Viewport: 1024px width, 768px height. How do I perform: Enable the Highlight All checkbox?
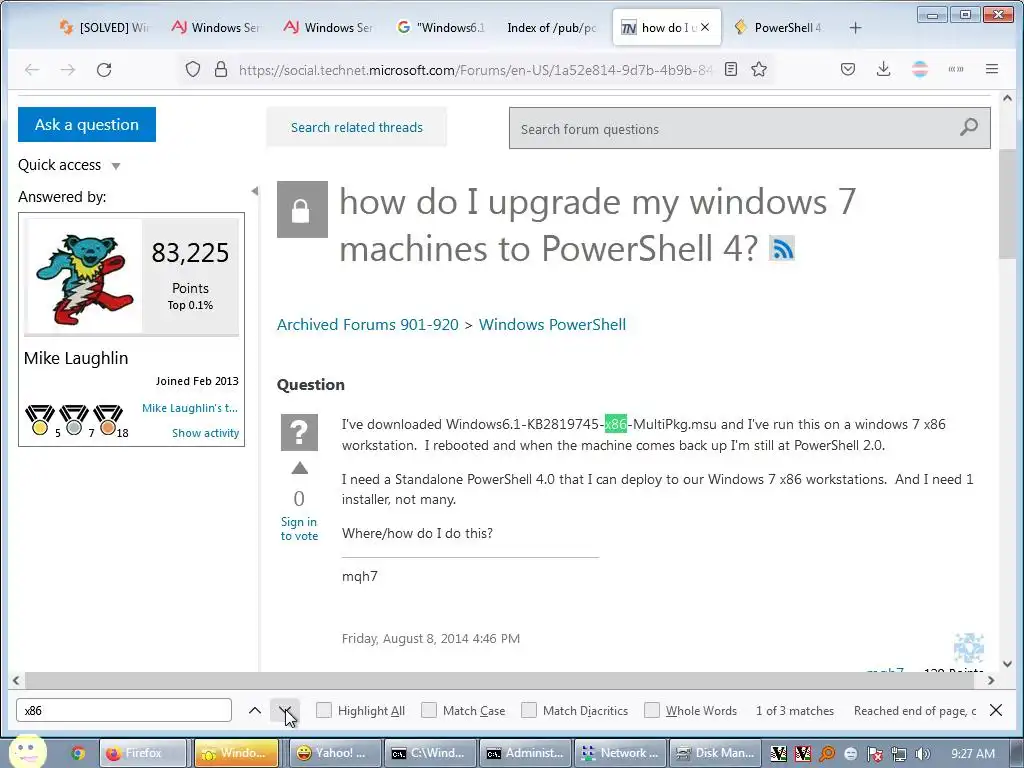tap(323, 710)
